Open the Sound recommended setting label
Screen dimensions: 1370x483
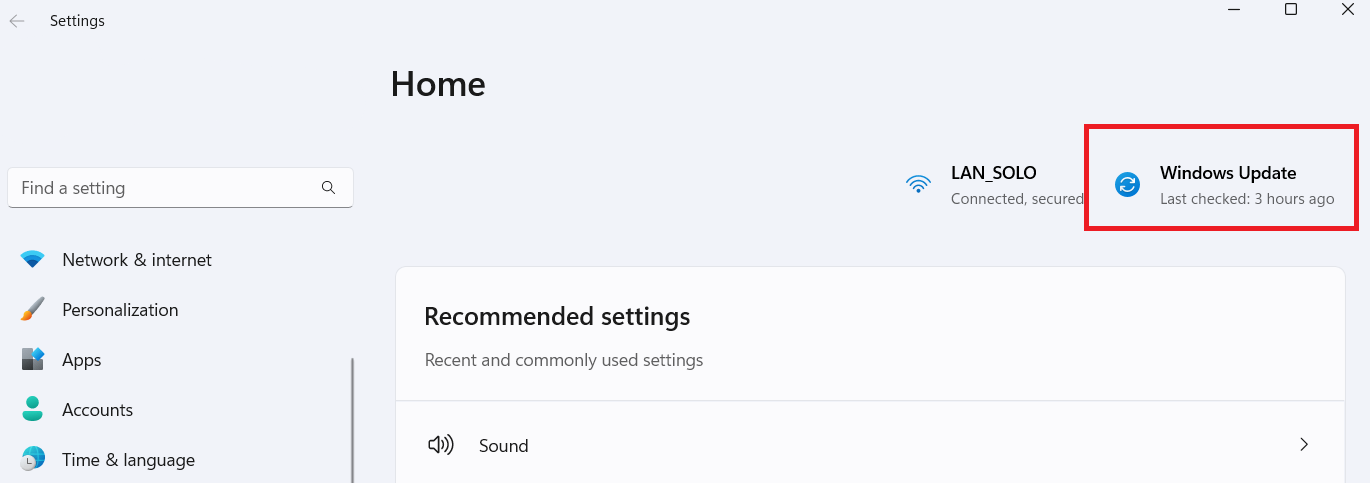503,446
